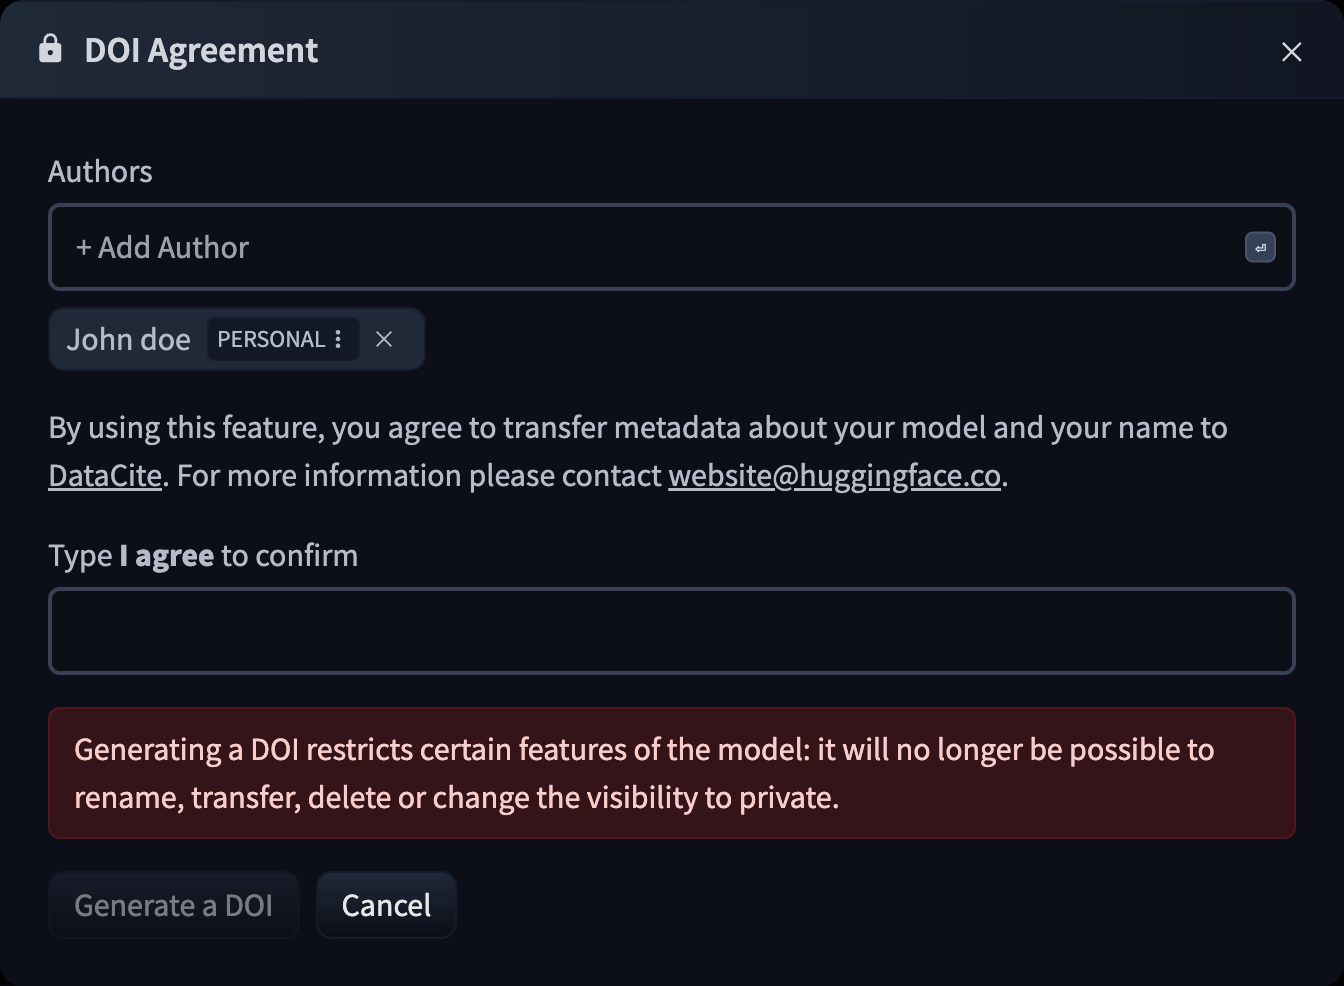
Task: Click the red DOI restrictions warning banner
Action: click(x=671, y=773)
